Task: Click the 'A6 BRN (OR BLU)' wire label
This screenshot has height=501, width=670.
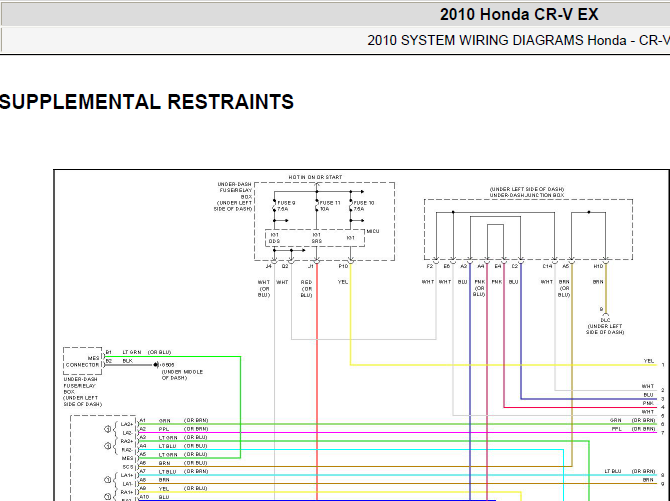Action: tap(173, 463)
